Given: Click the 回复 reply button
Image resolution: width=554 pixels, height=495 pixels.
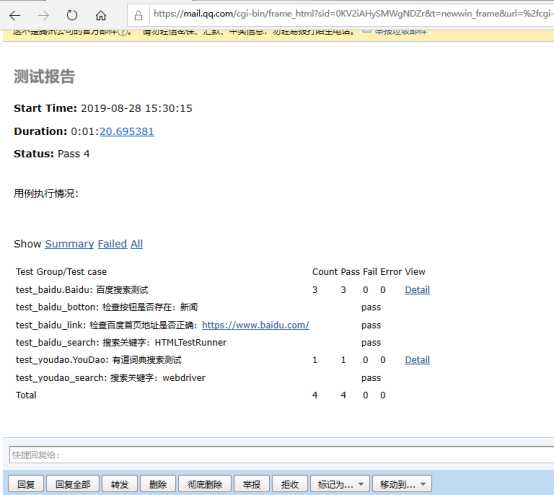Looking at the screenshot, I should pyautogui.click(x=26, y=484).
